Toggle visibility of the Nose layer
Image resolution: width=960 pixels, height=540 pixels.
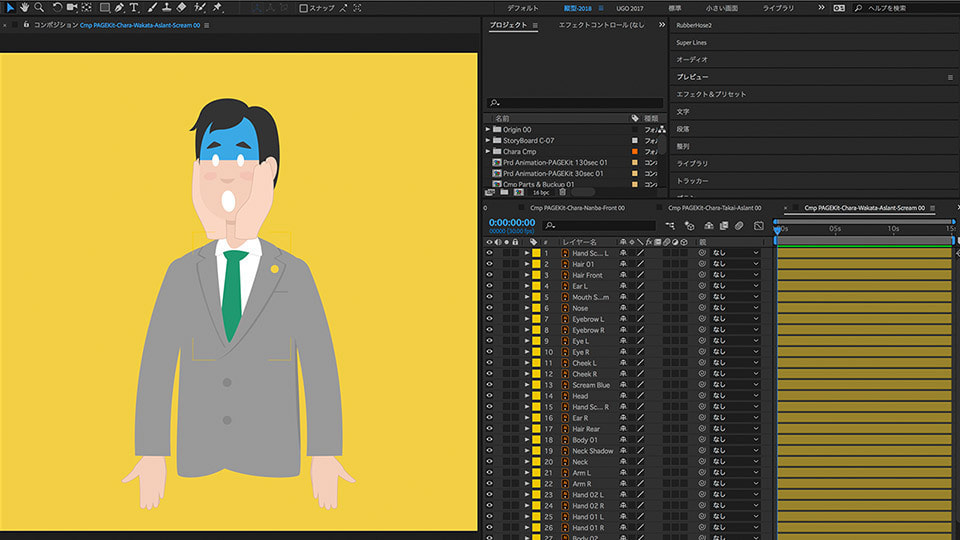tap(490, 308)
